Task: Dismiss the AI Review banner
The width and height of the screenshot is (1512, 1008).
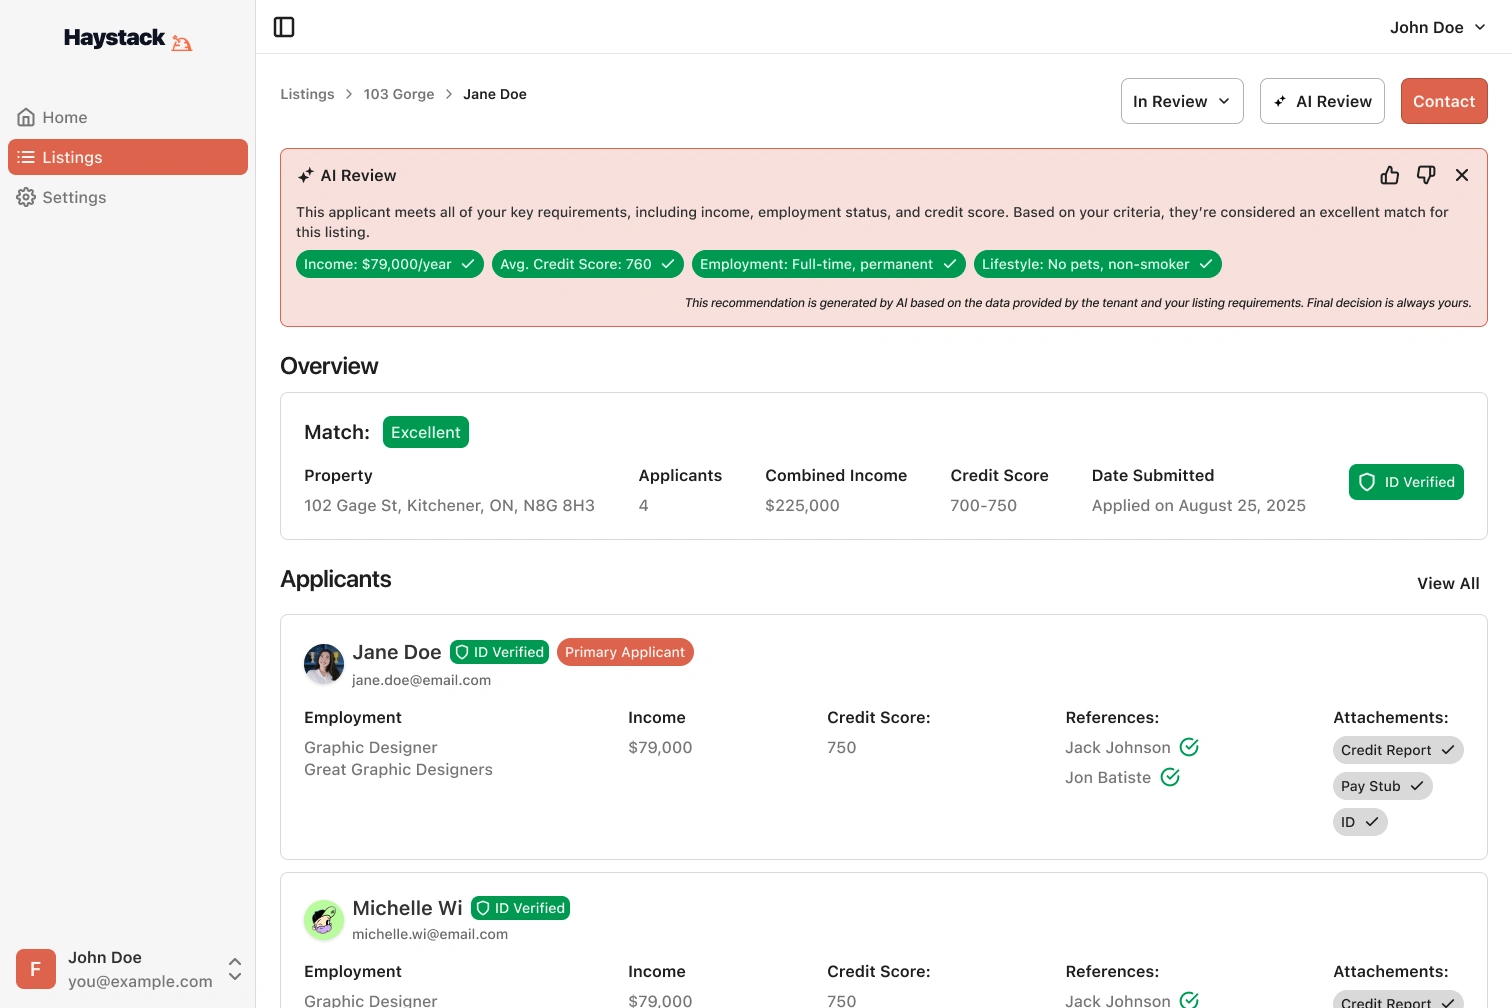Action: tap(1462, 174)
